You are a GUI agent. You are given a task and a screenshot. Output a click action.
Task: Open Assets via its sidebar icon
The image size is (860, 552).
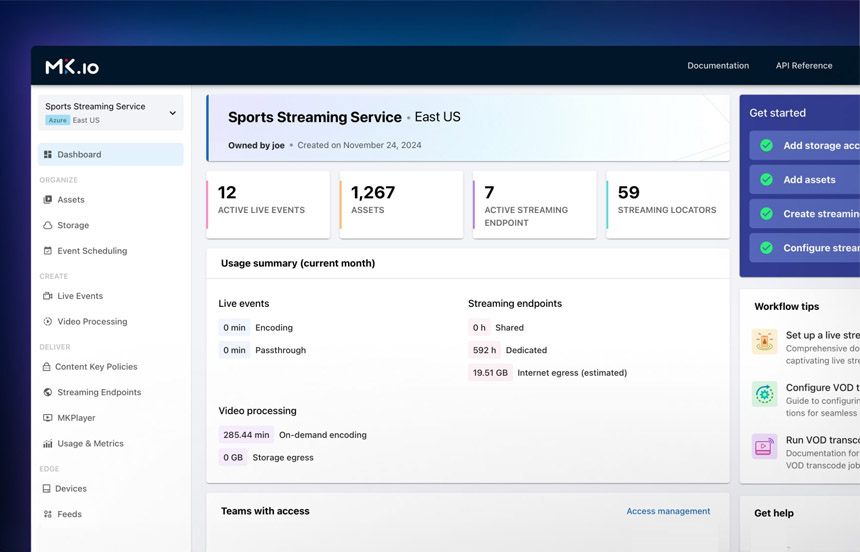click(48, 200)
